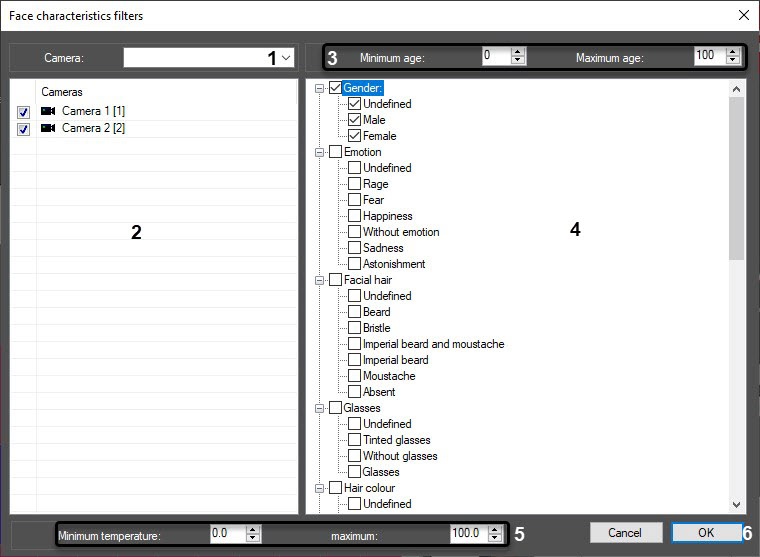Close the Face characteristics filters dialog
760x557 pixels.
pyautogui.click(x=744, y=15)
